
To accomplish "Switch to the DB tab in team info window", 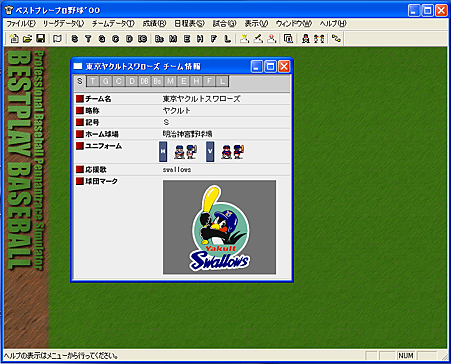I will 144,81.
